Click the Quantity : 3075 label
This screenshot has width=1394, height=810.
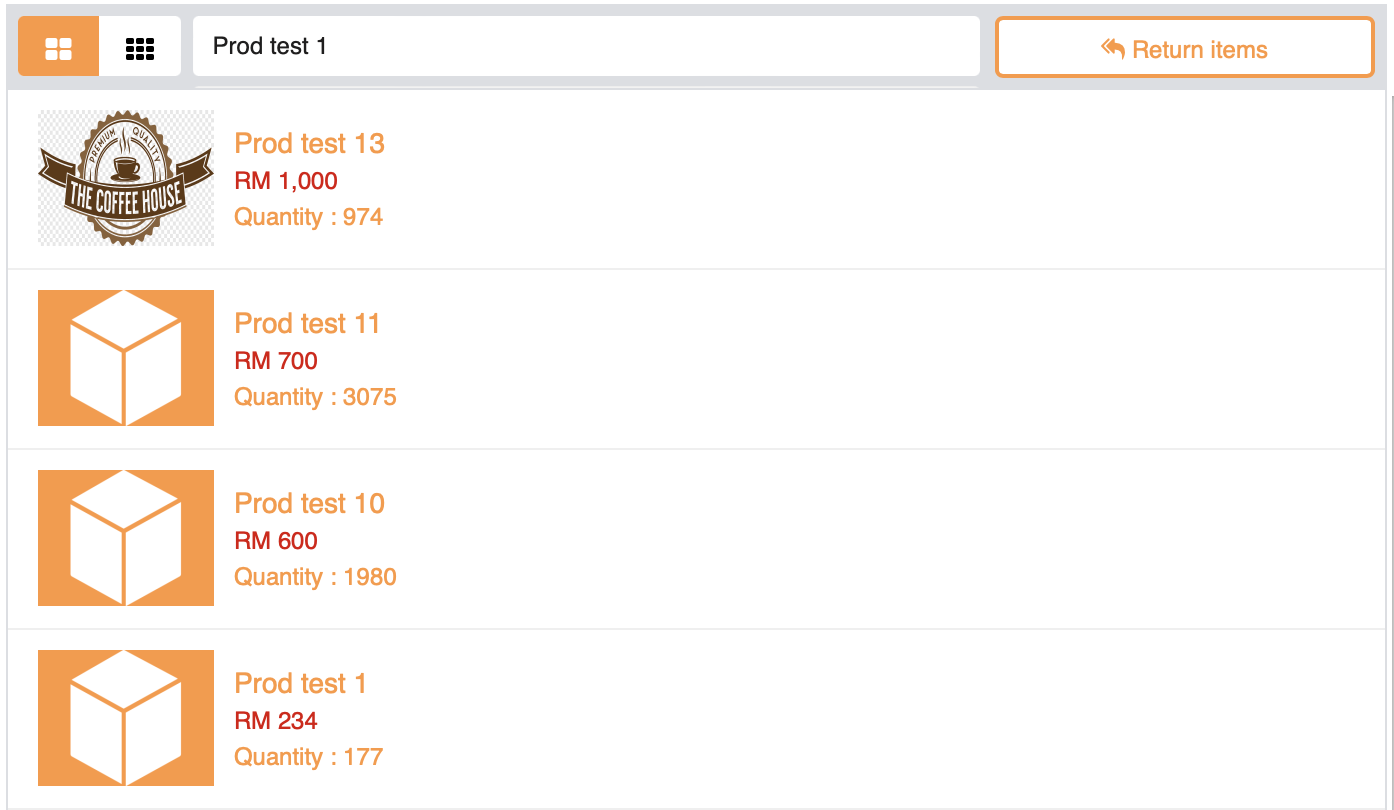pos(315,397)
